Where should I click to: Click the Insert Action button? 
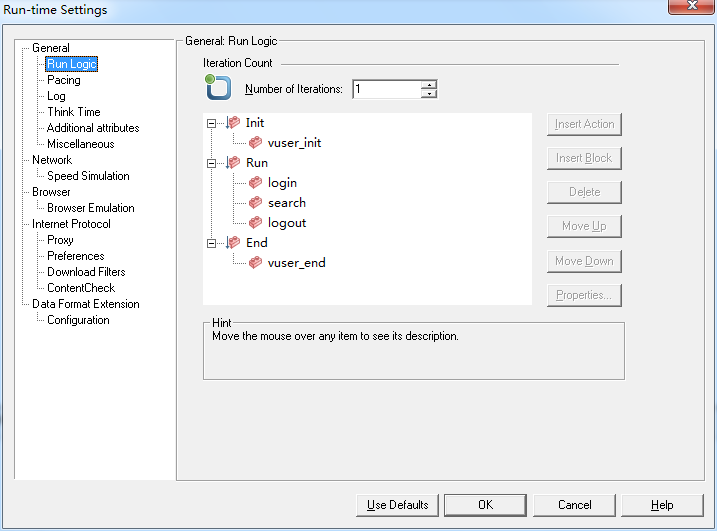pyautogui.click(x=584, y=124)
